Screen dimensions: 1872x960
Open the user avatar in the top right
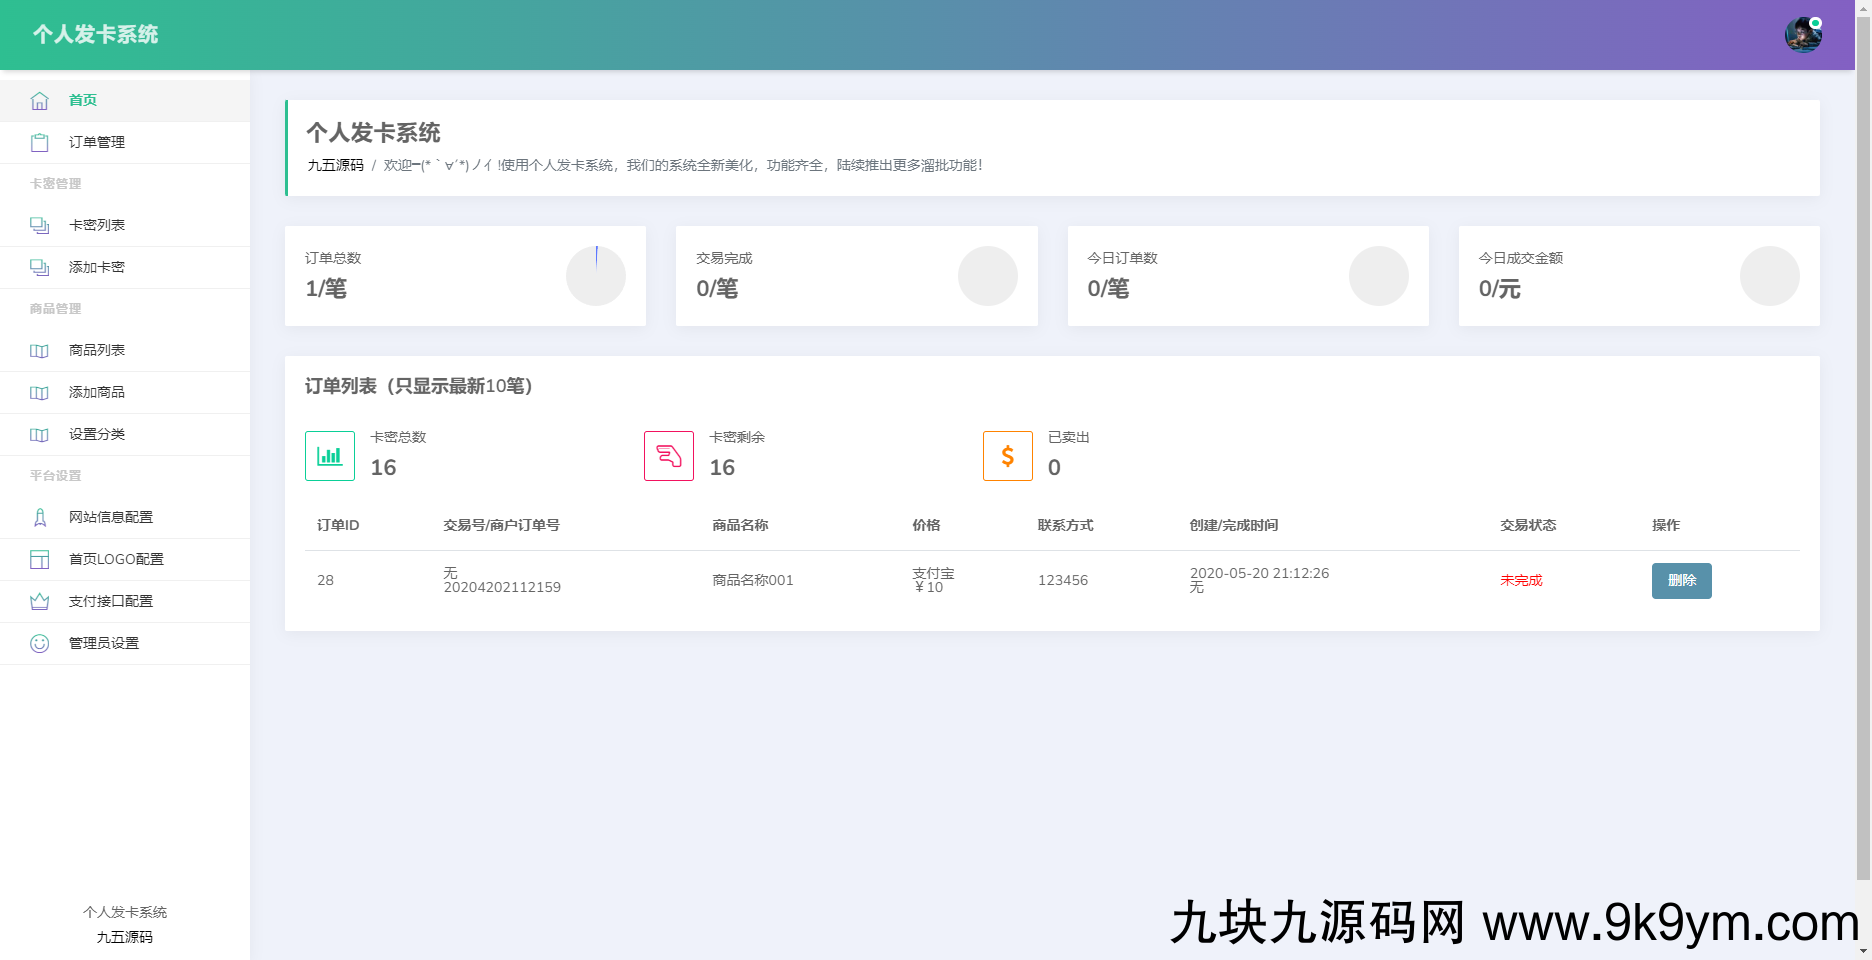coord(1803,35)
